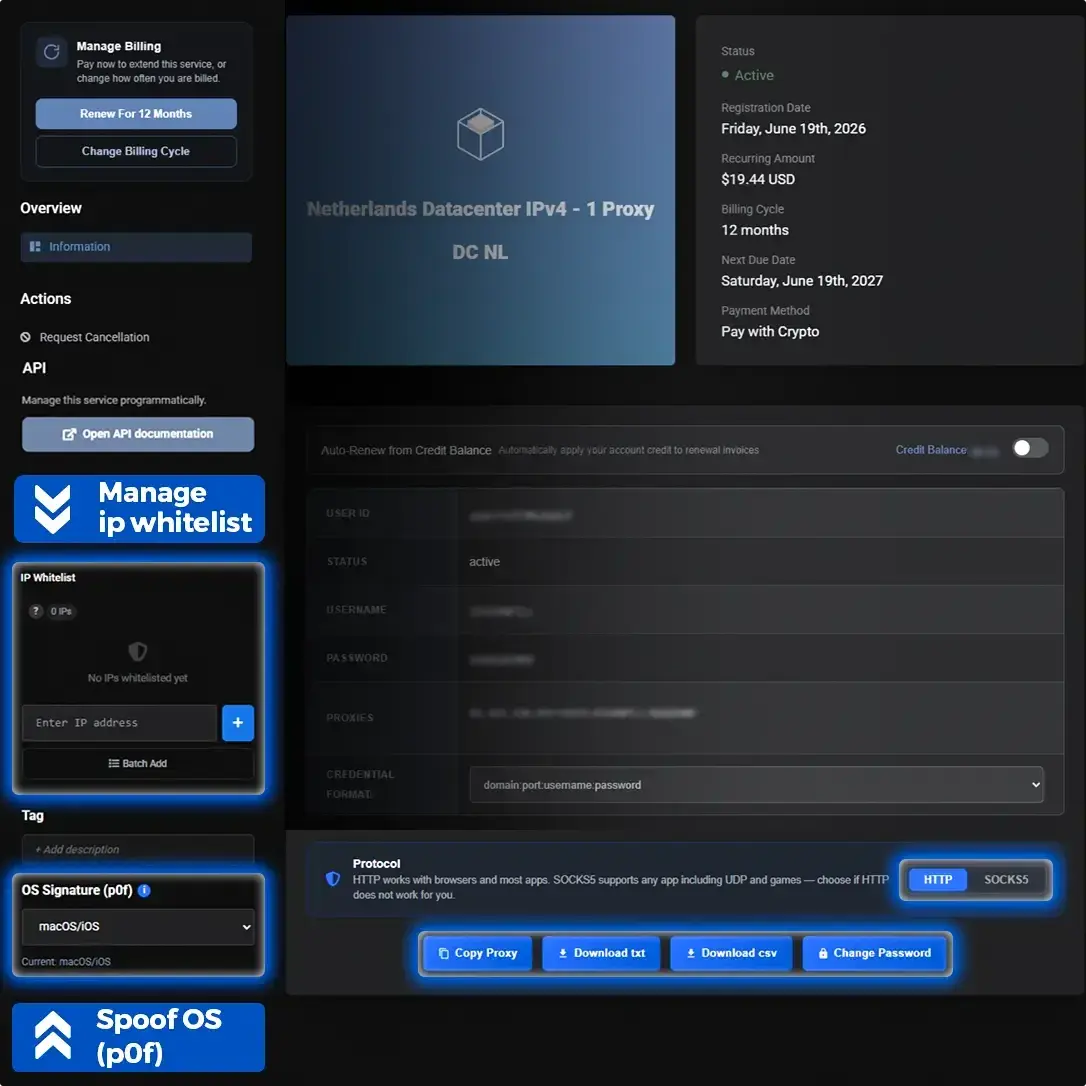
Task: Click the Manage Billing refresh icon
Action: (51, 52)
